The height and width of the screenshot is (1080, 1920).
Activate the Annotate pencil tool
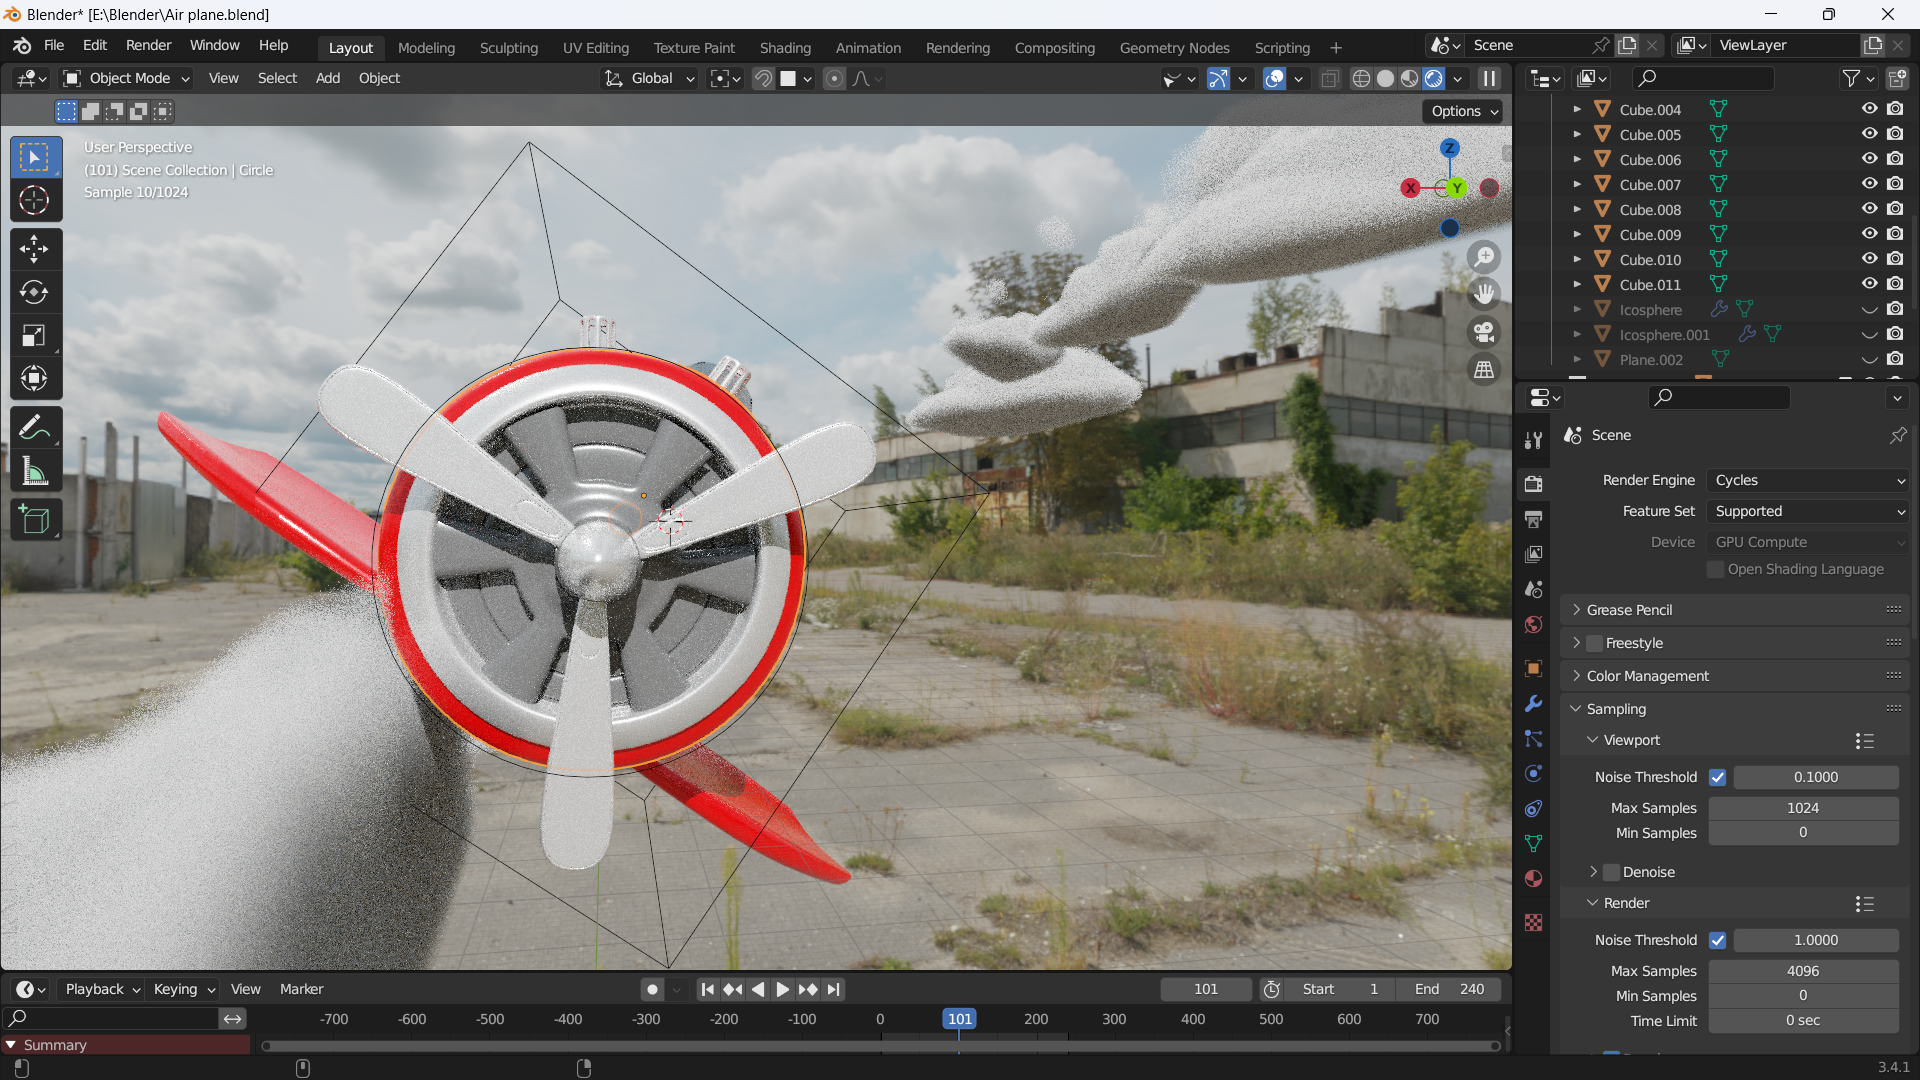pos(35,428)
